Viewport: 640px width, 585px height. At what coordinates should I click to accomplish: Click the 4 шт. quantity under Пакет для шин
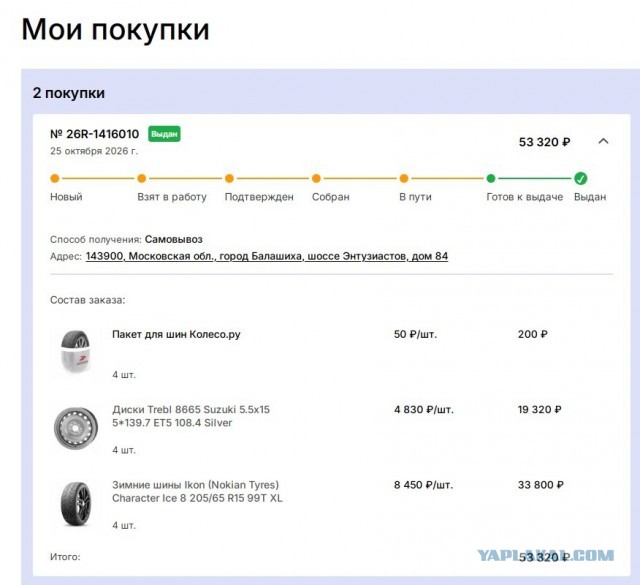(x=124, y=375)
